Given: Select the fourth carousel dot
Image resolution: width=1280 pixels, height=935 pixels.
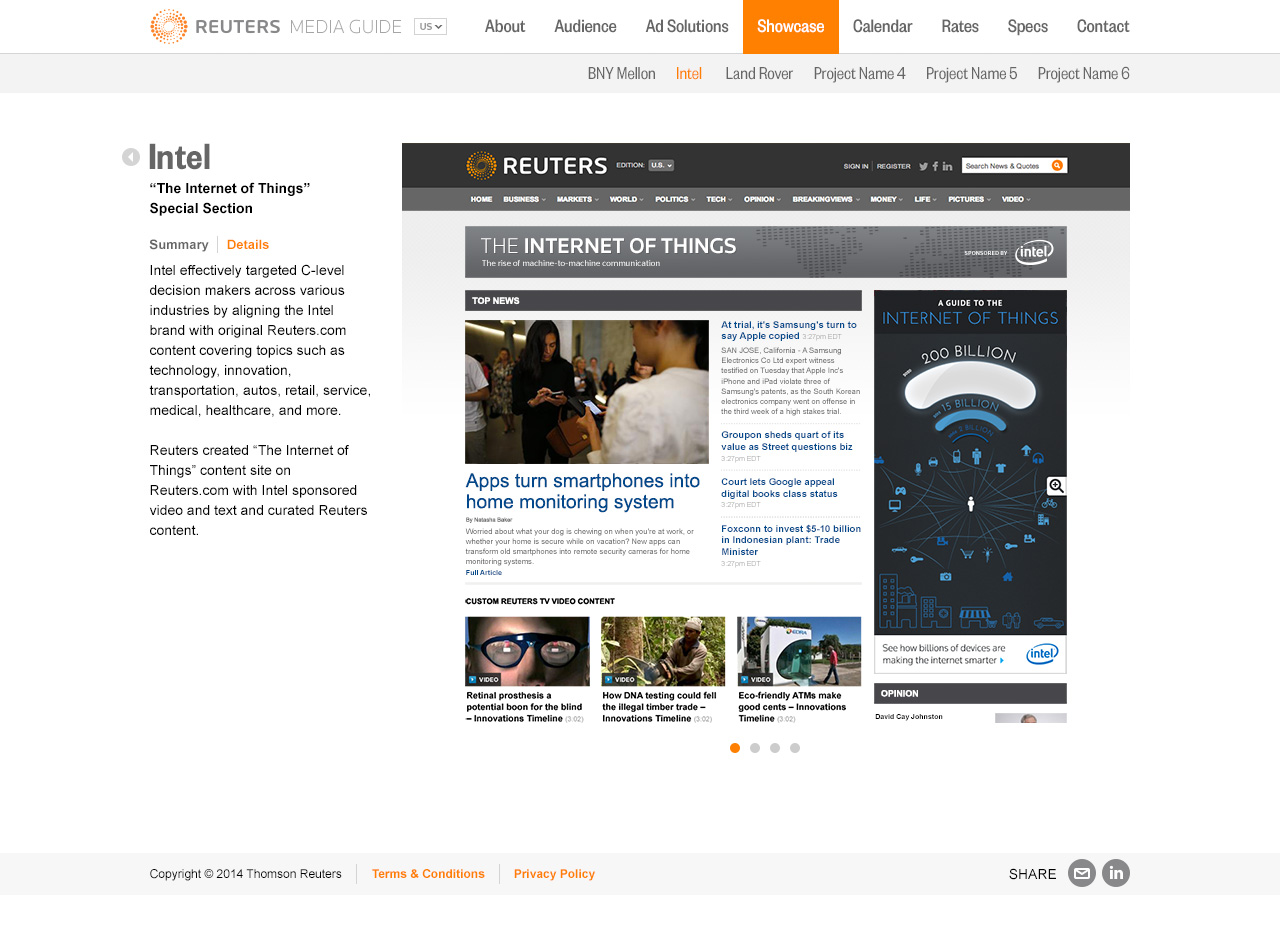Looking at the screenshot, I should click(795, 748).
